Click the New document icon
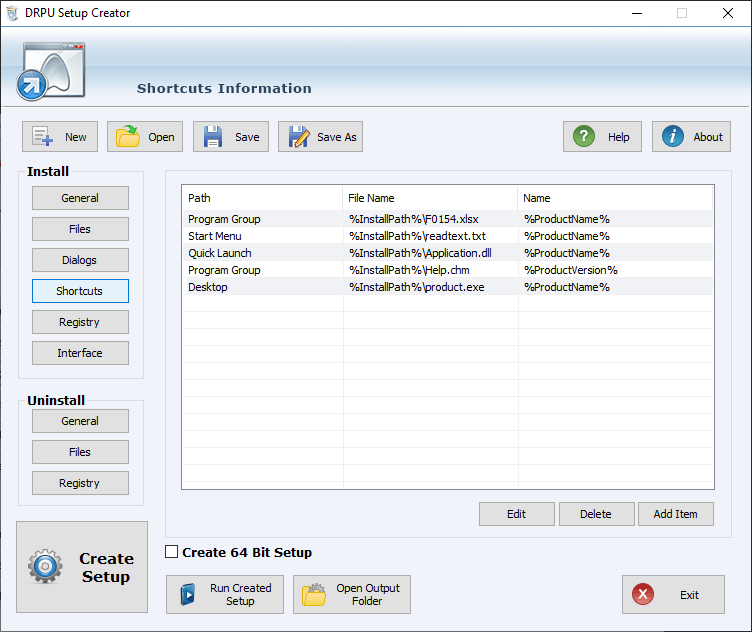Image resolution: width=752 pixels, height=632 pixels. 43,137
